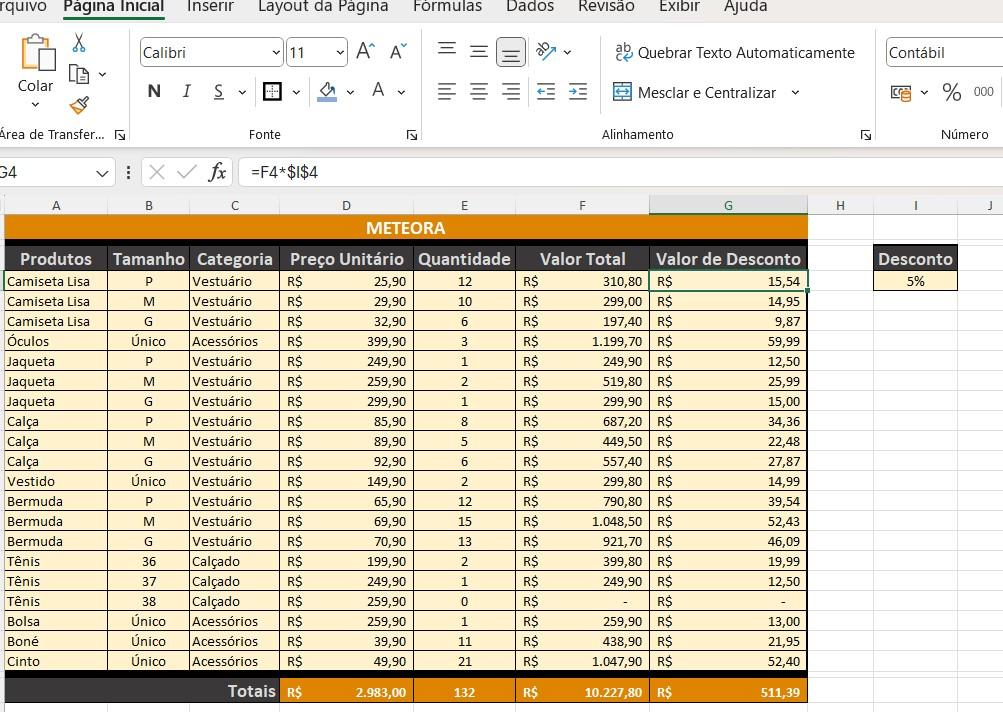Expand the Name Box dropdown arrow
This screenshot has height=712, width=1003.
pos(102,173)
